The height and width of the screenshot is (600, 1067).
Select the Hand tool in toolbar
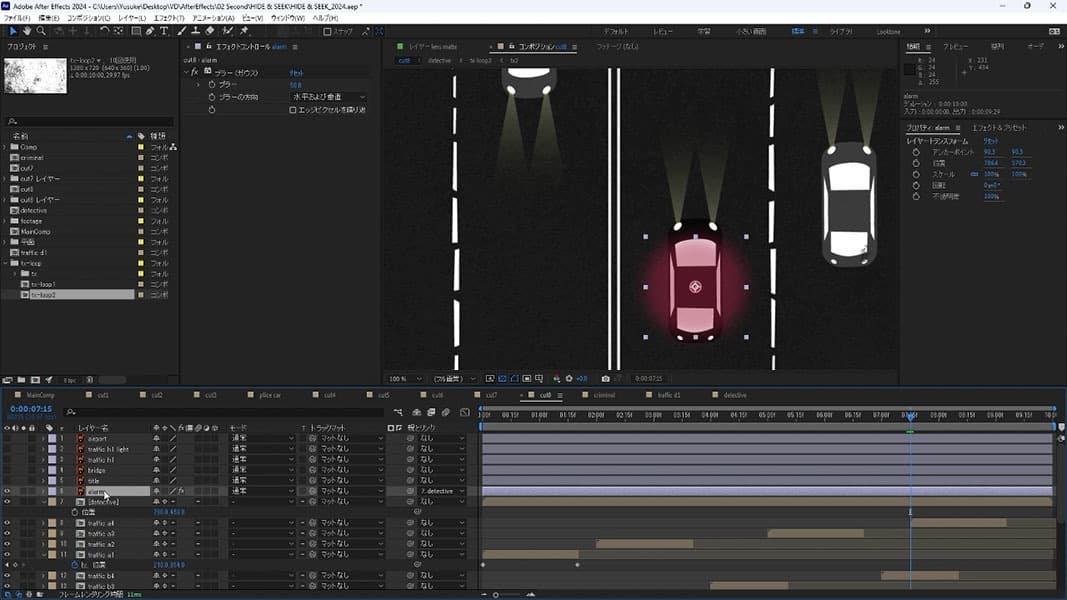click(x=27, y=31)
